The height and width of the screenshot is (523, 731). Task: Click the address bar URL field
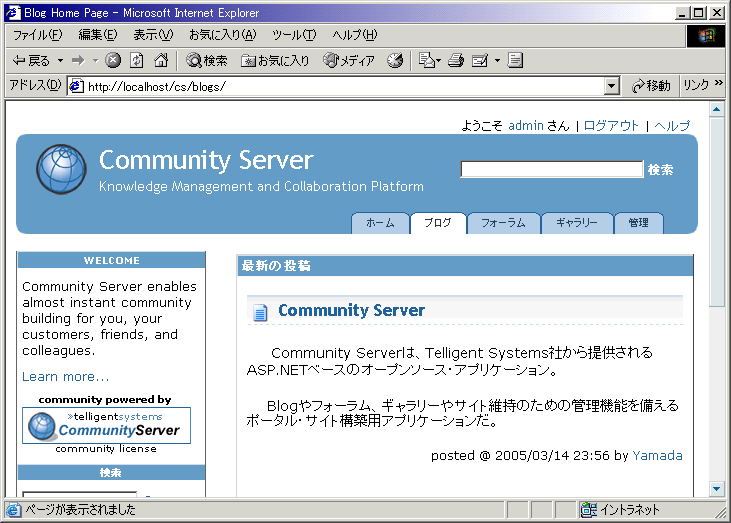tap(345, 86)
